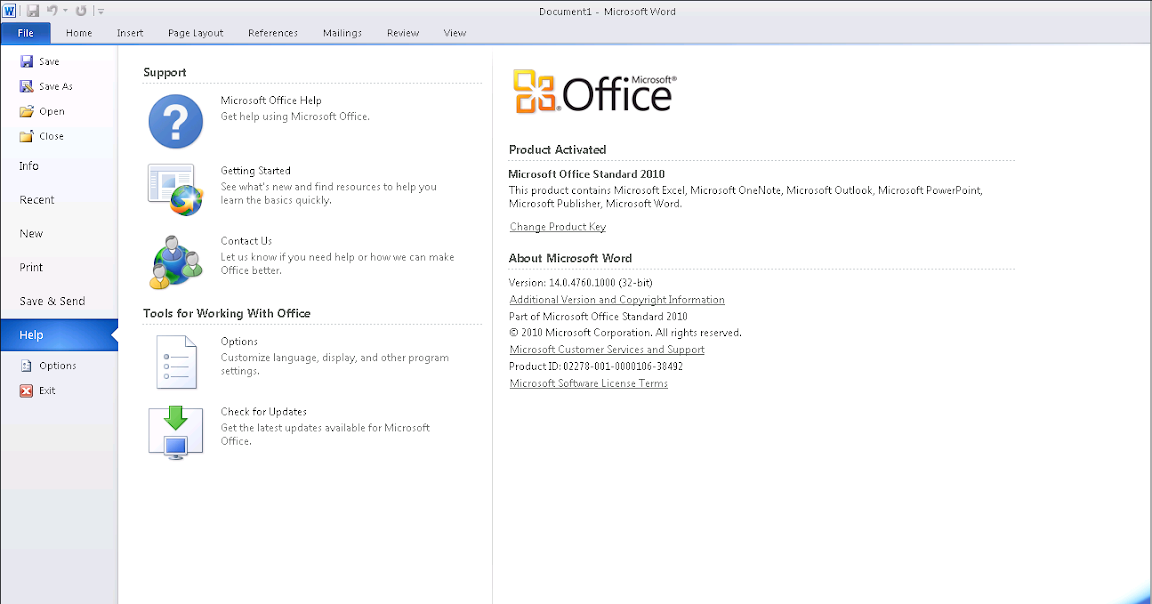Select Save As in the File menu
This screenshot has height=604, width=1152.
click(55, 87)
